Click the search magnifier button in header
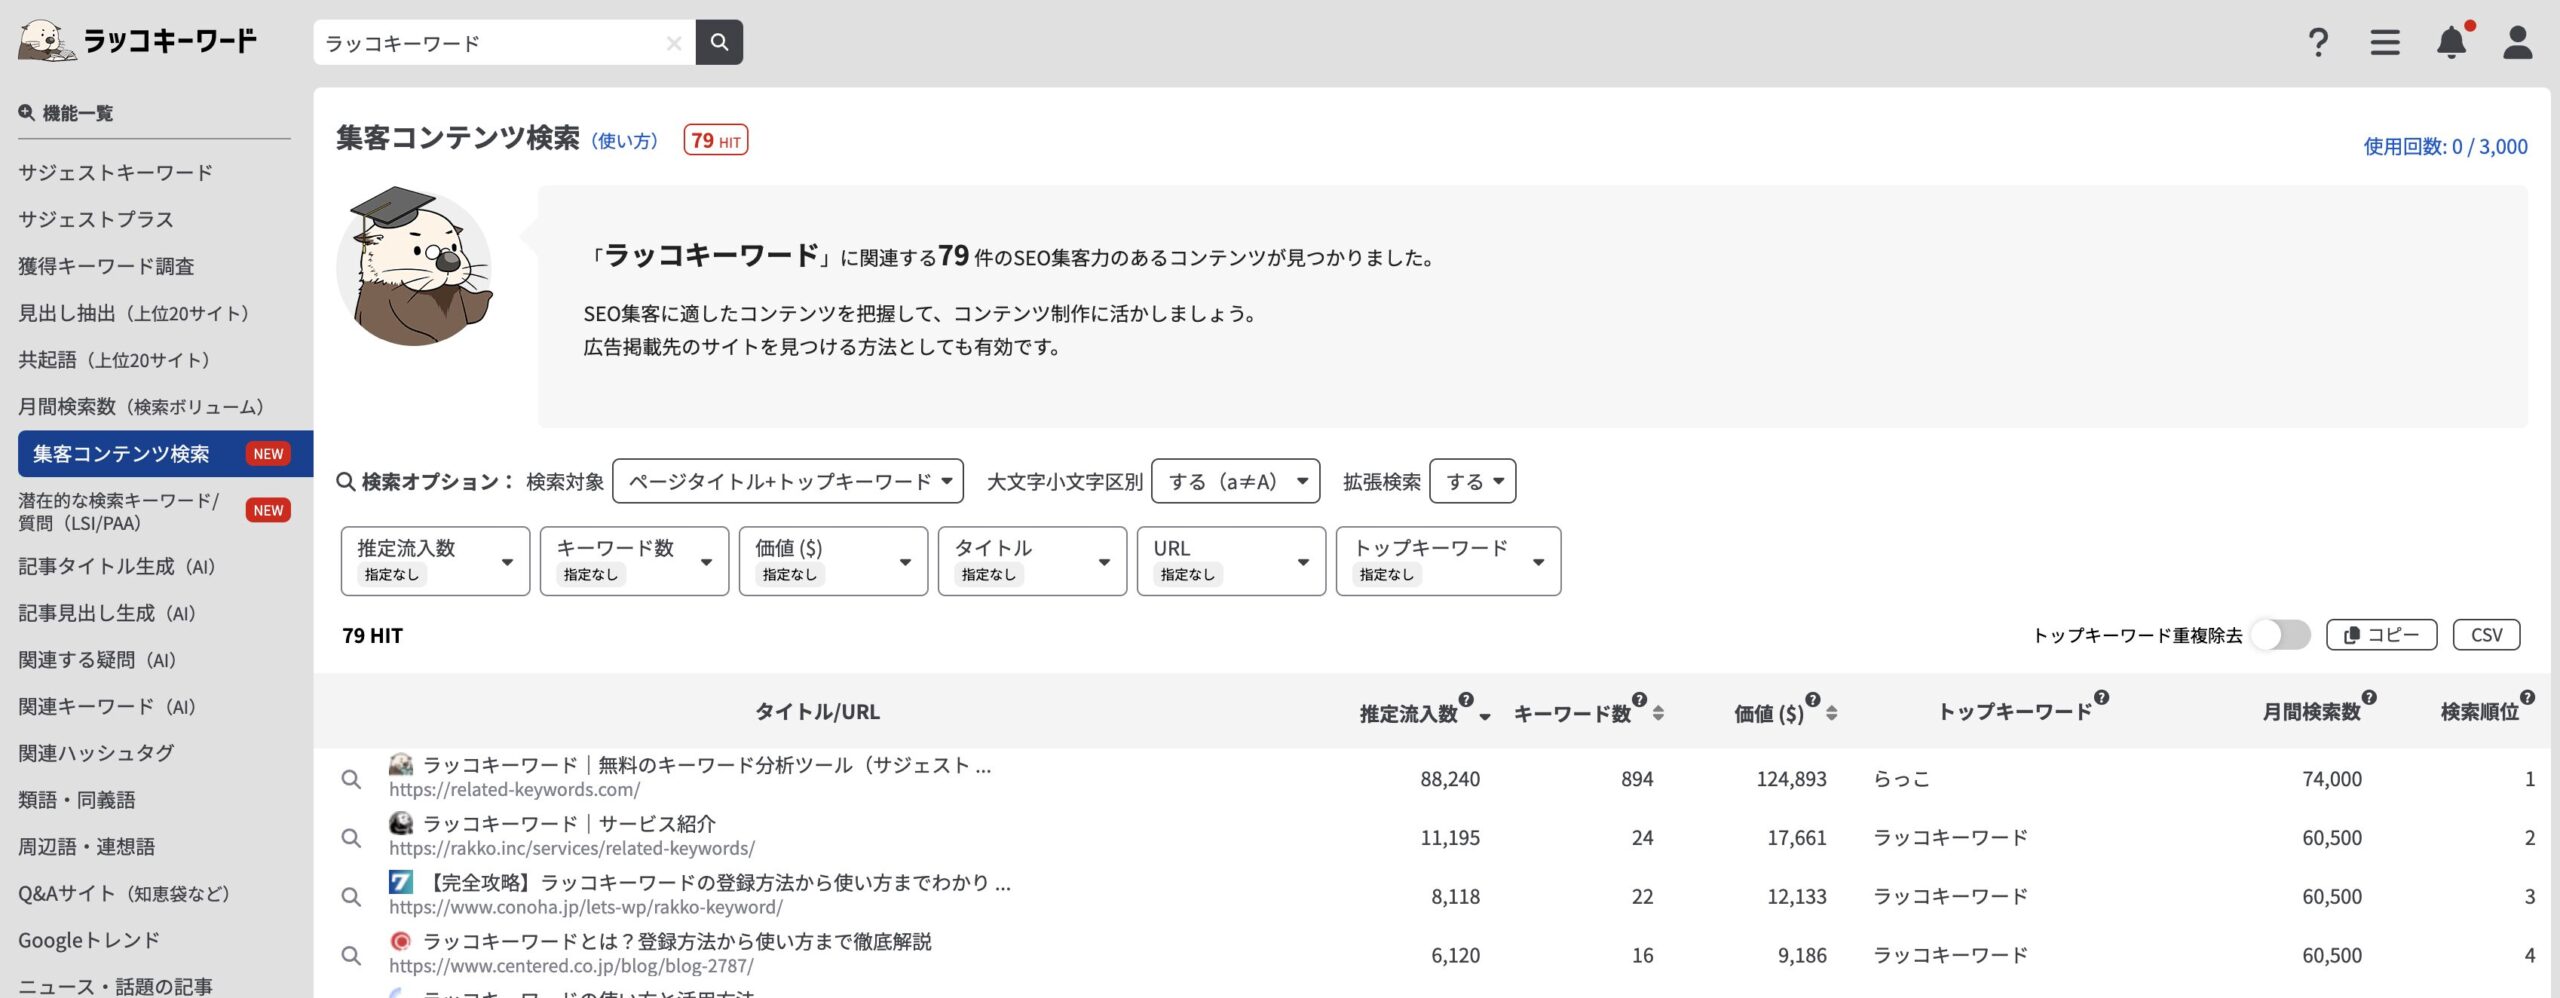This screenshot has height=998, width=2560. click(x=719, y=42)
